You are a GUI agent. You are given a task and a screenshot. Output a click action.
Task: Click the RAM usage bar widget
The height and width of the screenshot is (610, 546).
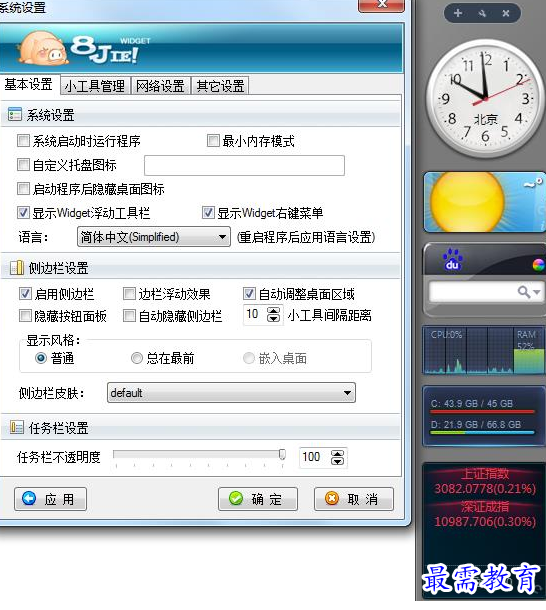point(529,351)
